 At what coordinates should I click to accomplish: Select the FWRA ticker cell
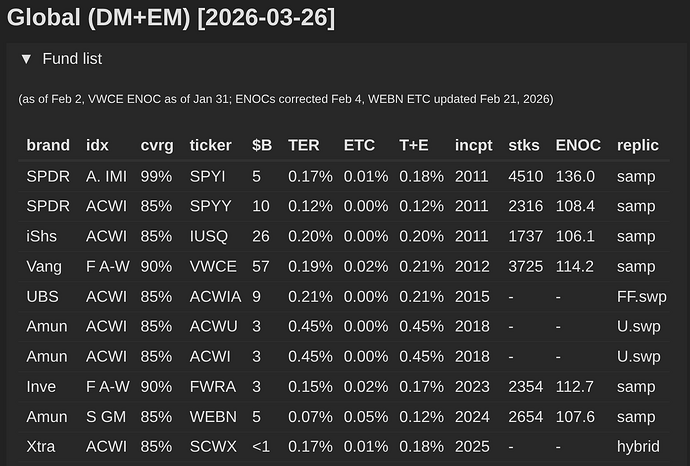[x=213, y=386]
